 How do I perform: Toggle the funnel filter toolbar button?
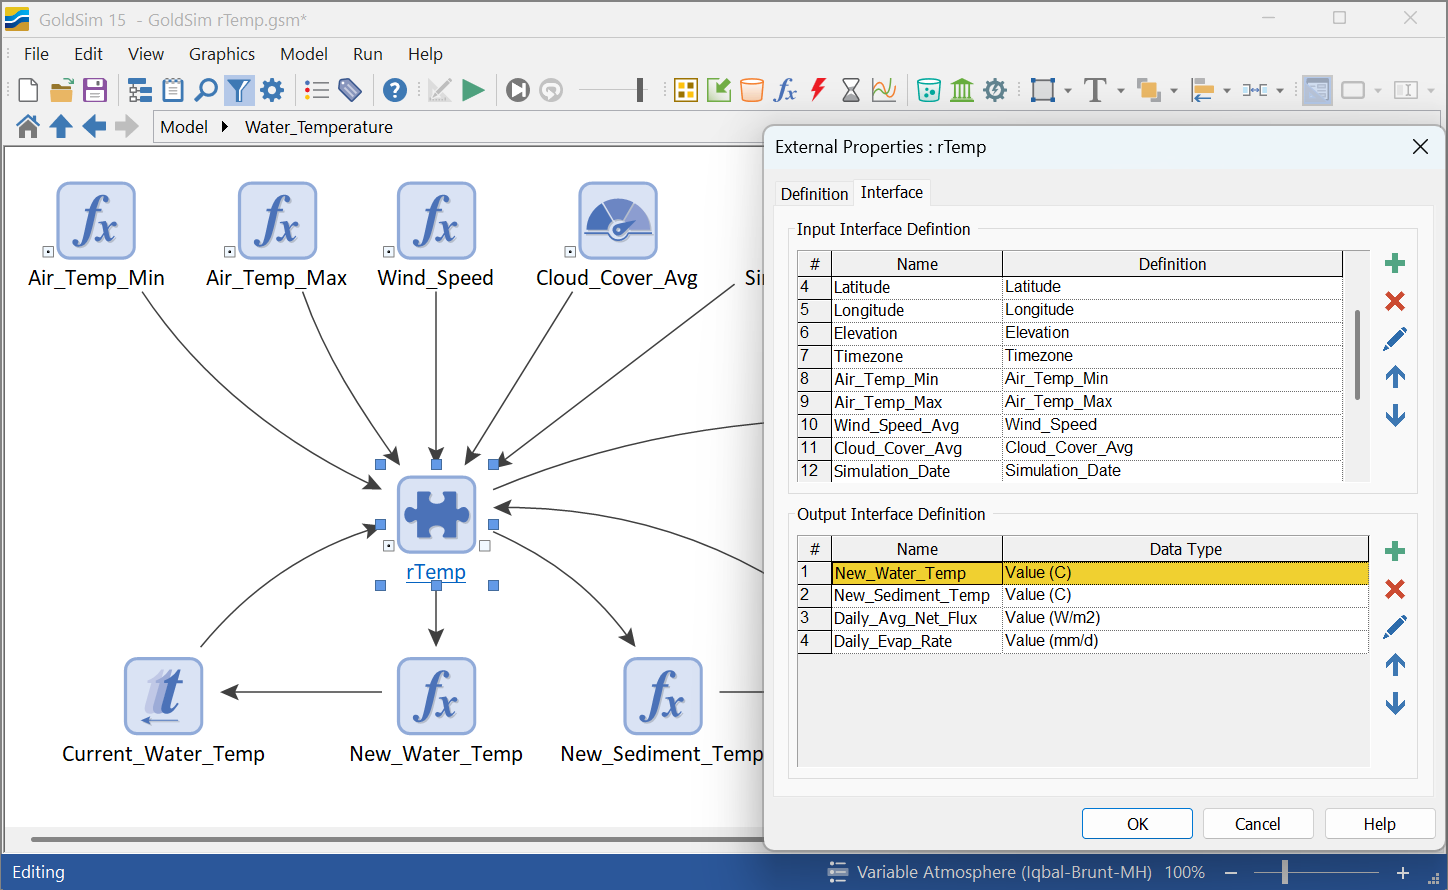click(x=238, y=90)
